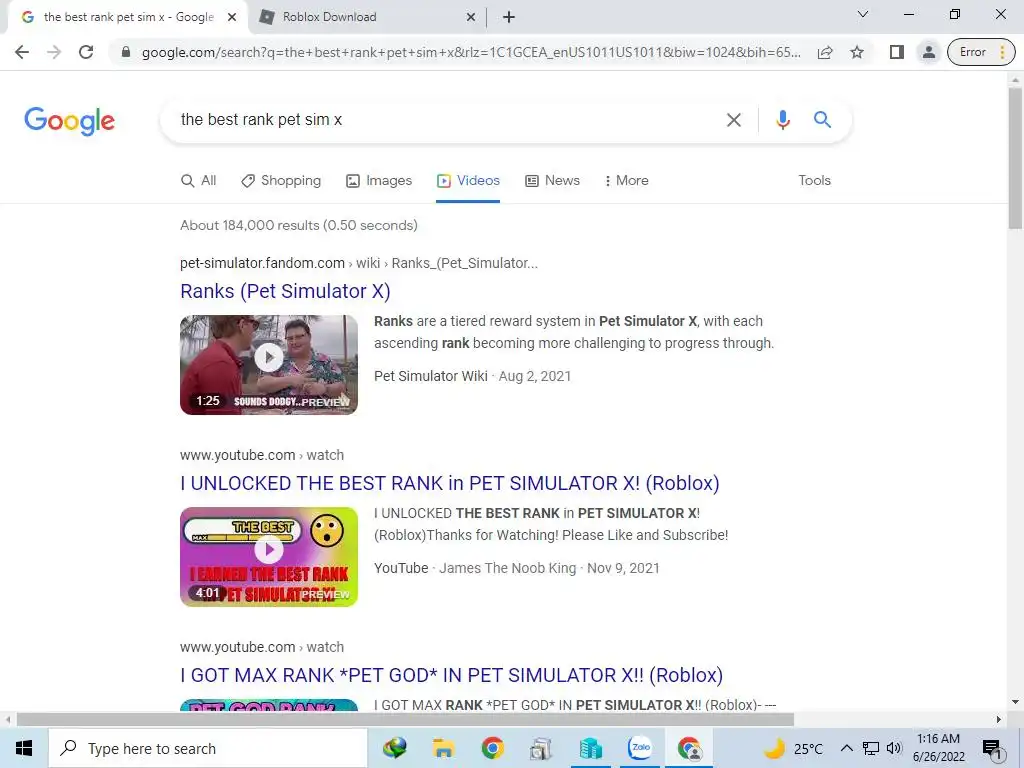Reload the current page
This screenshot has height=768, width=1024.
point(86,52)
